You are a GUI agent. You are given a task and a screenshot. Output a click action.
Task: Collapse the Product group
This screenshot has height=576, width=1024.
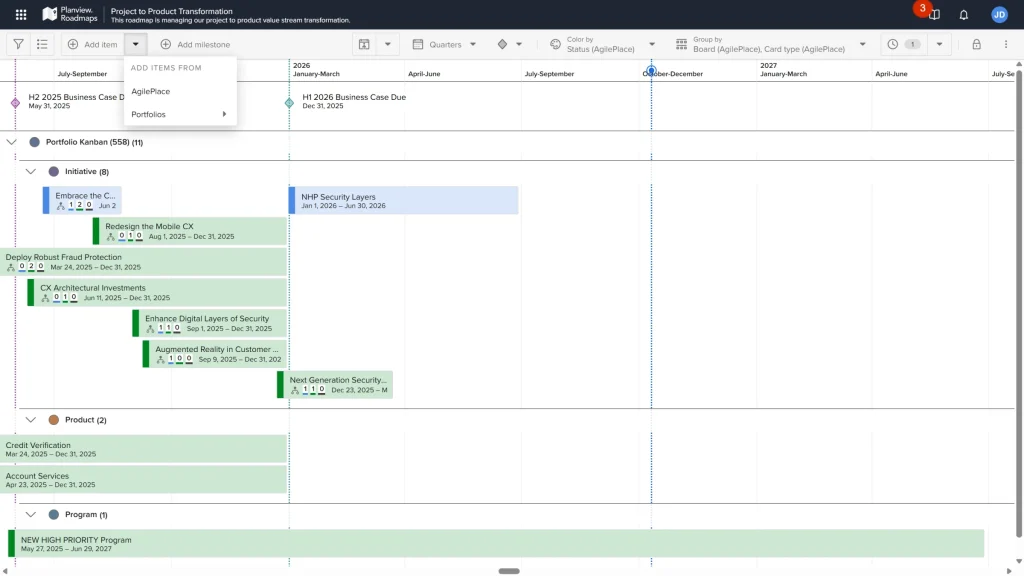31,420
